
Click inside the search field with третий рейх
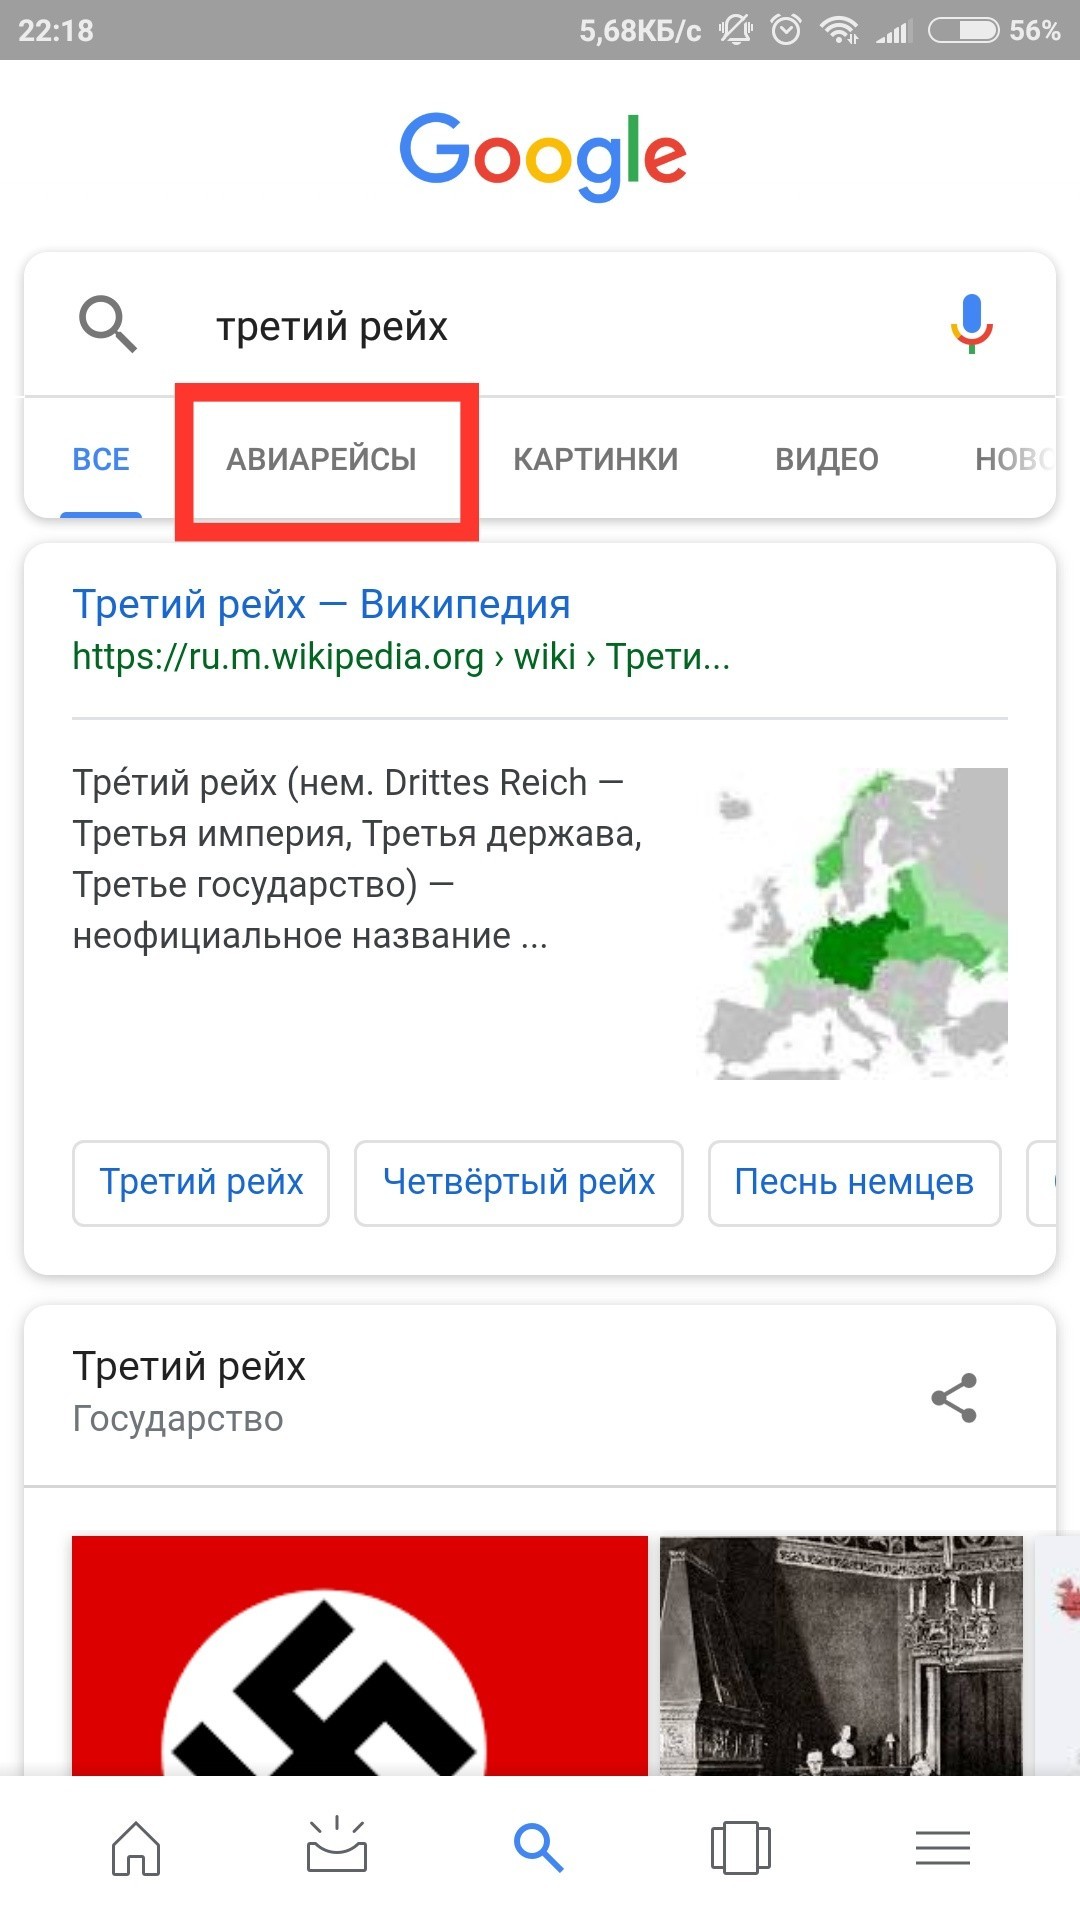tap(540, 326)
